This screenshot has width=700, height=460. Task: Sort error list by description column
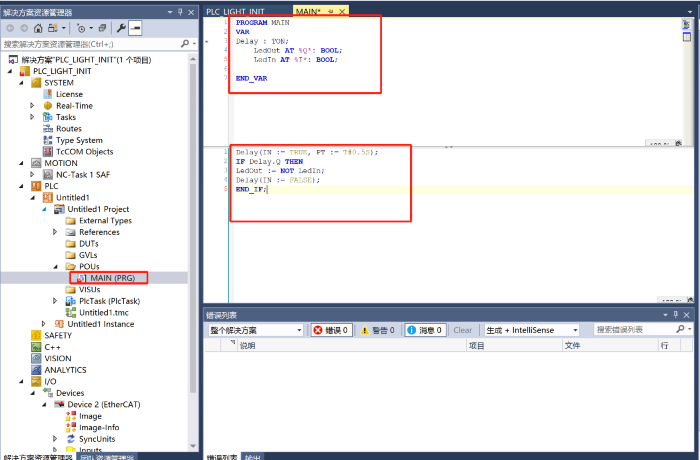(352, 345)
